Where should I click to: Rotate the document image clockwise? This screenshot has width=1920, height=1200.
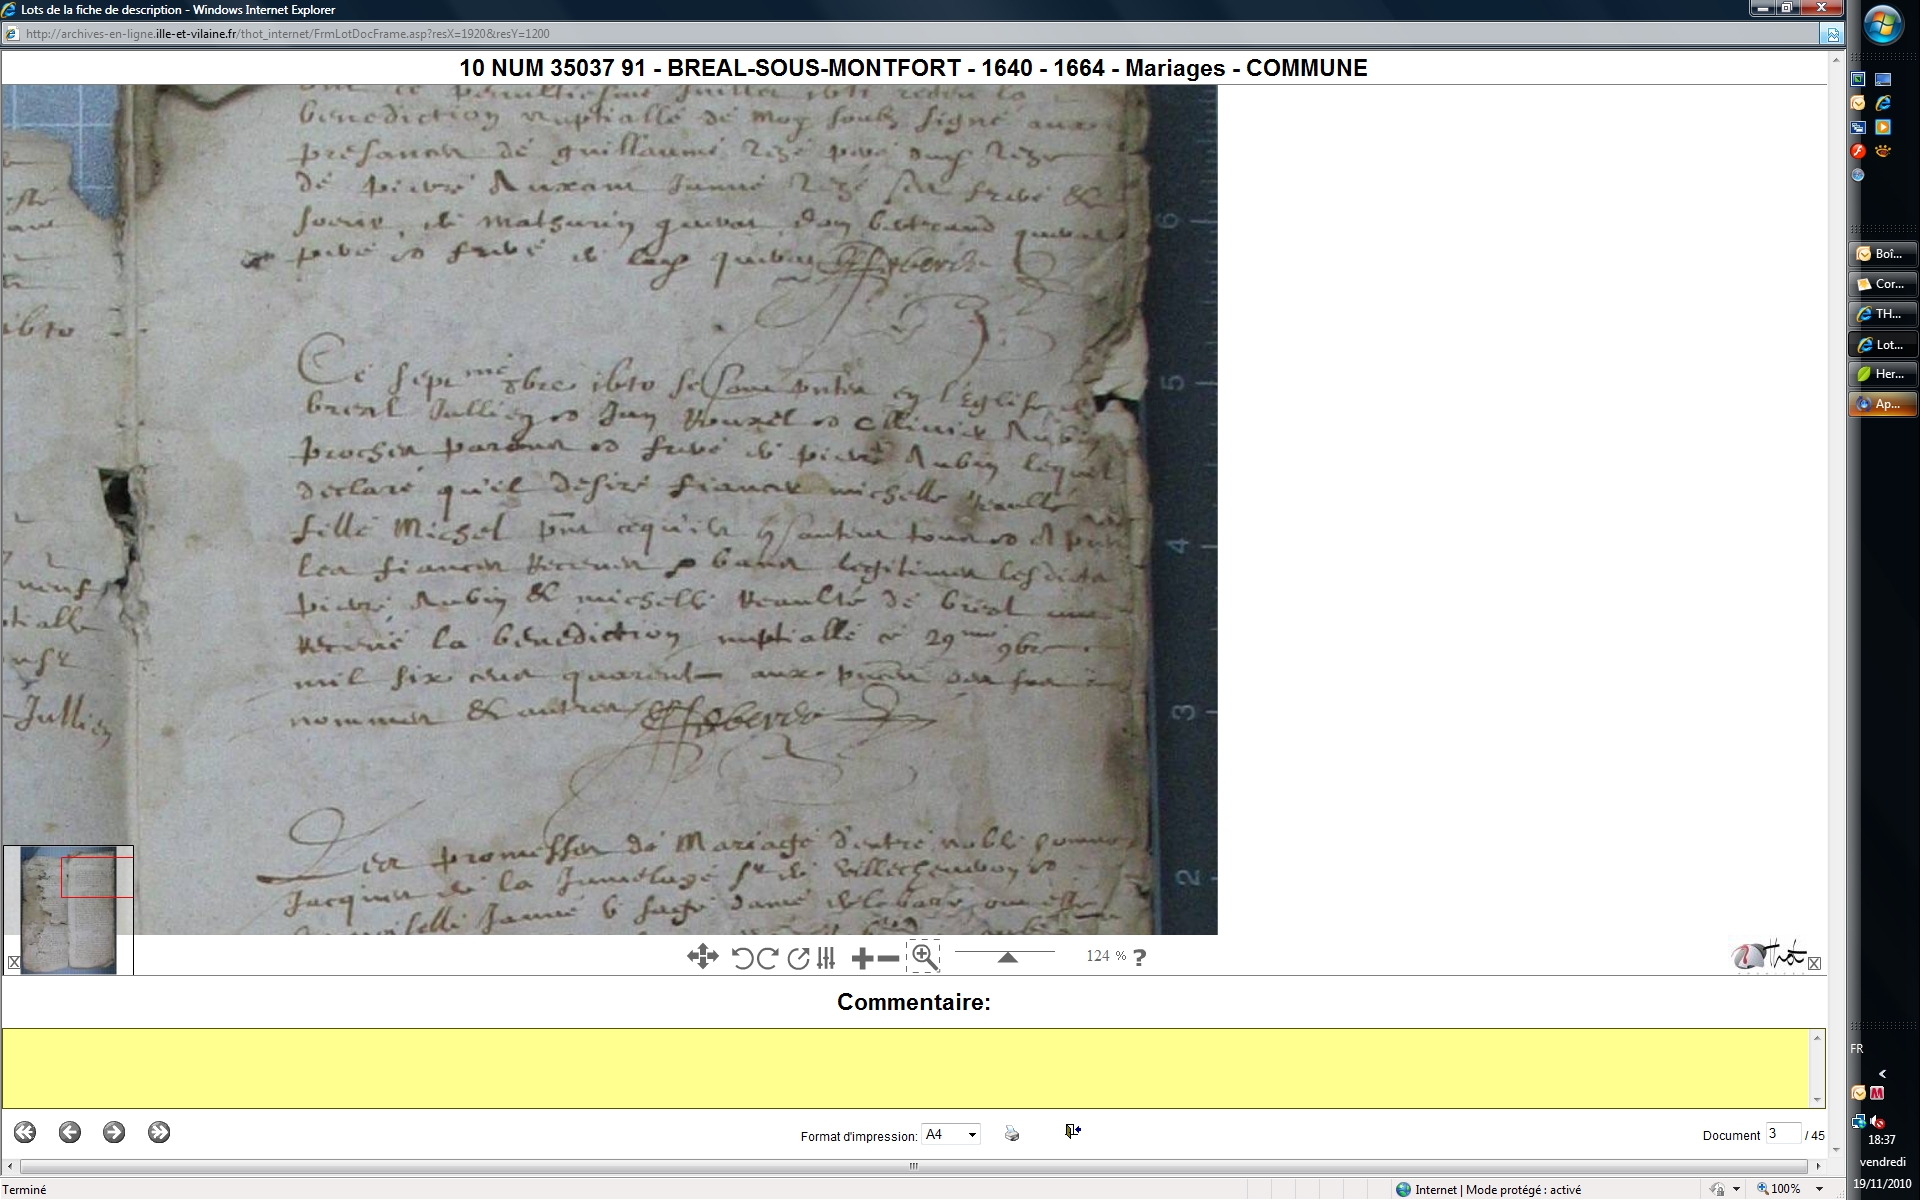pyautogui.click(x=767, y=958)
